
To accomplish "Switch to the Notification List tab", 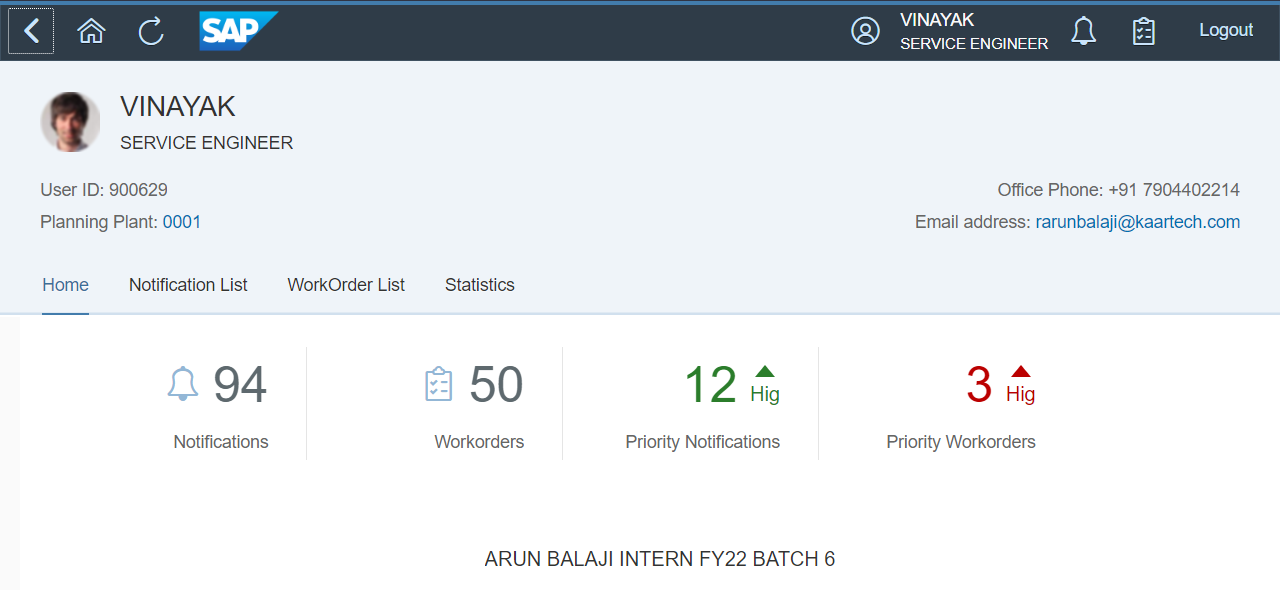I will (x=188, y=285).
